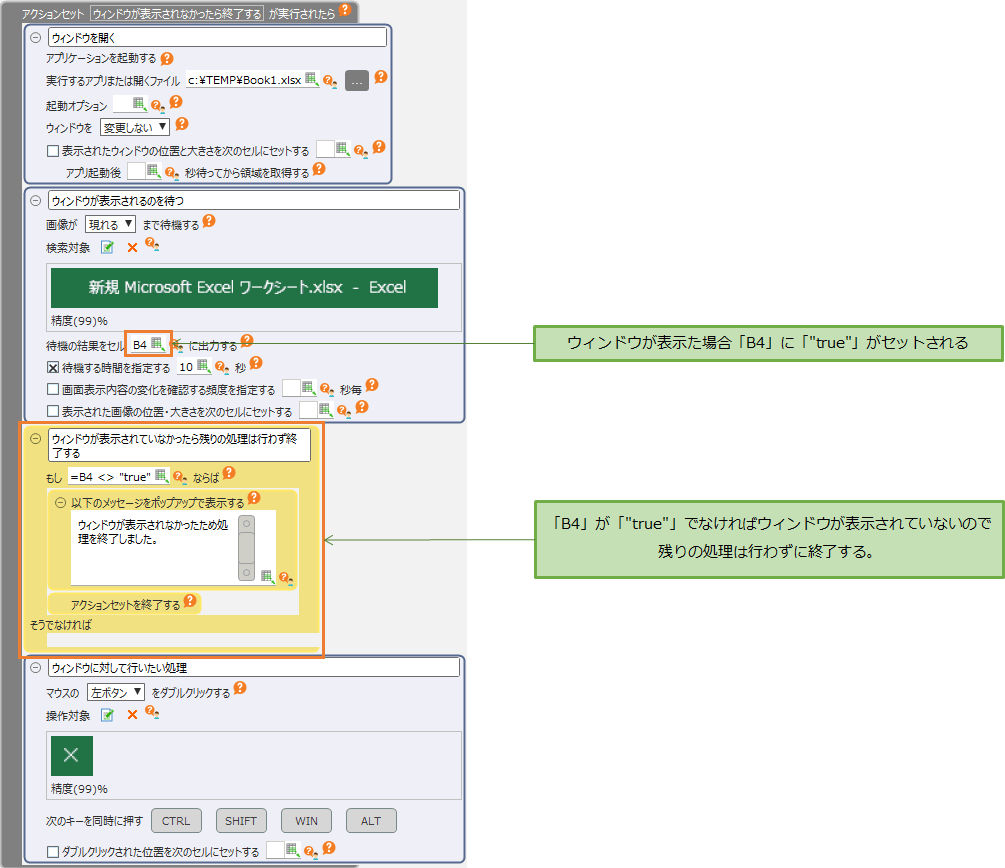Click the orange X delete icon beside 操作対象
This screenshot has width=1005, height=868.
pyautogui.click(x=132, y=715)
